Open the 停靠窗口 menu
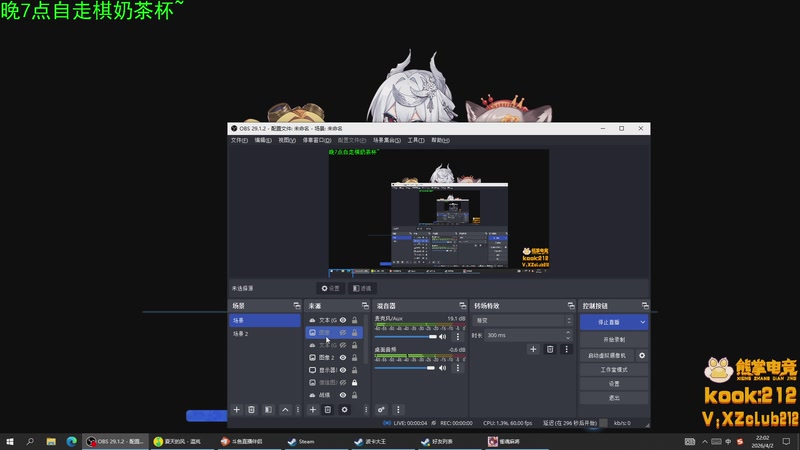800x450 pixels. [317, 140]
